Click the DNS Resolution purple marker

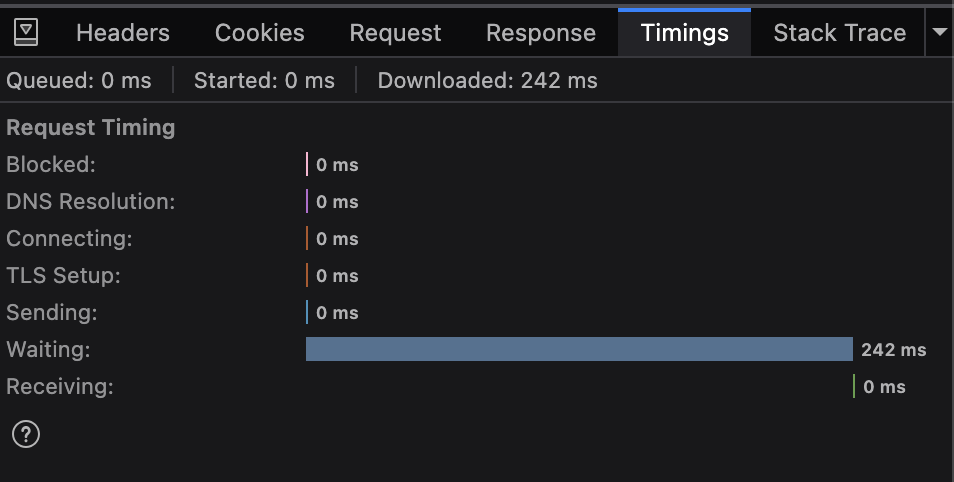(x=307, y=202)
